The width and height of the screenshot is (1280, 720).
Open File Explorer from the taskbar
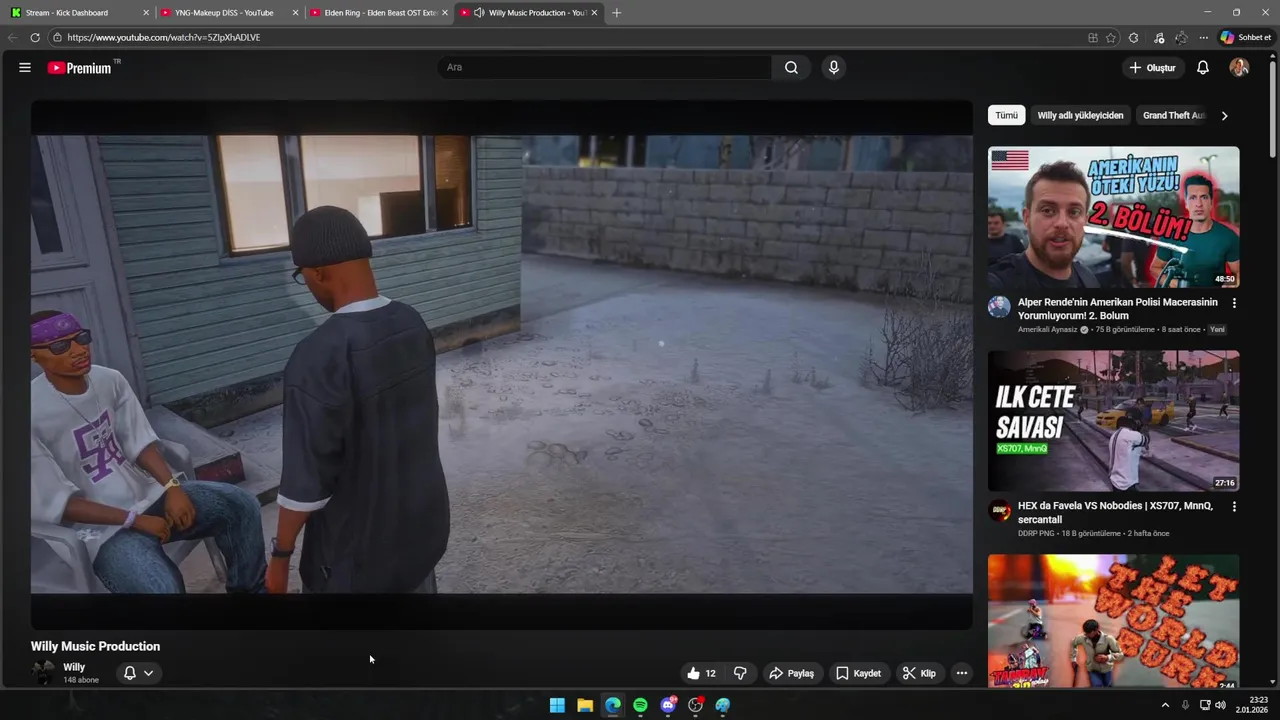(x=585, y=706)
